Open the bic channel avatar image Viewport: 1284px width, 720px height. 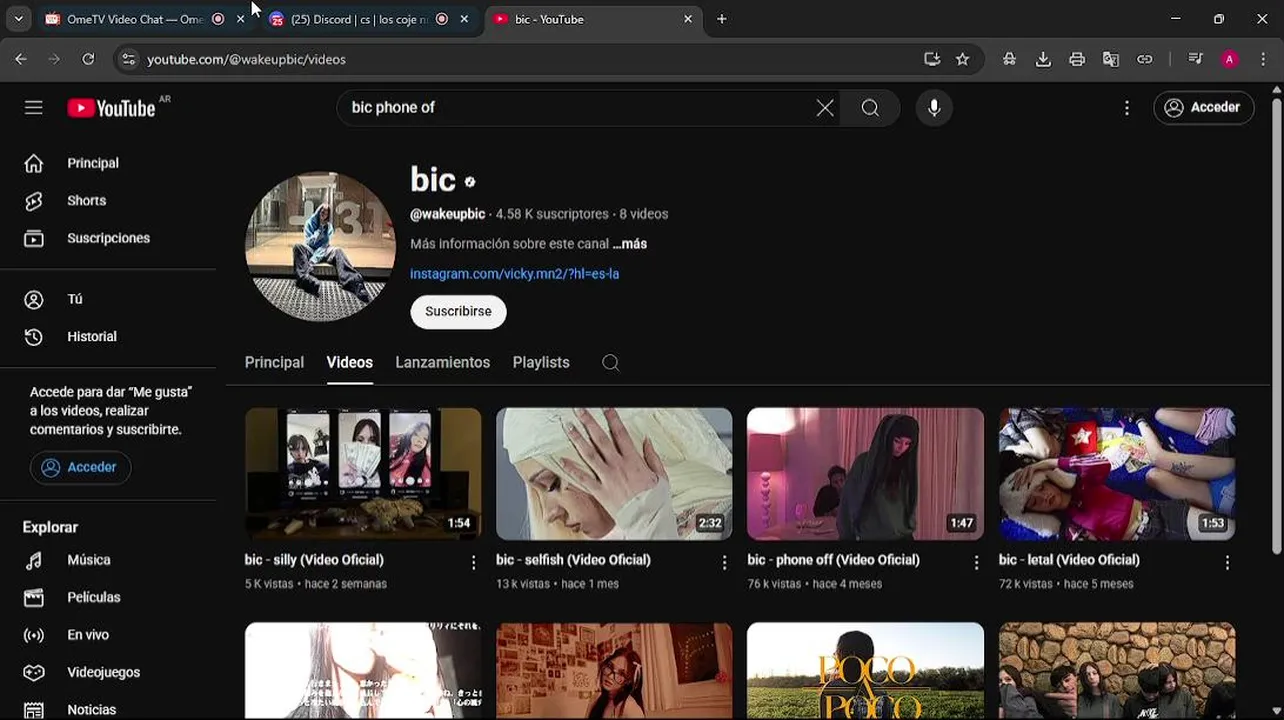[x=320, y=246]
